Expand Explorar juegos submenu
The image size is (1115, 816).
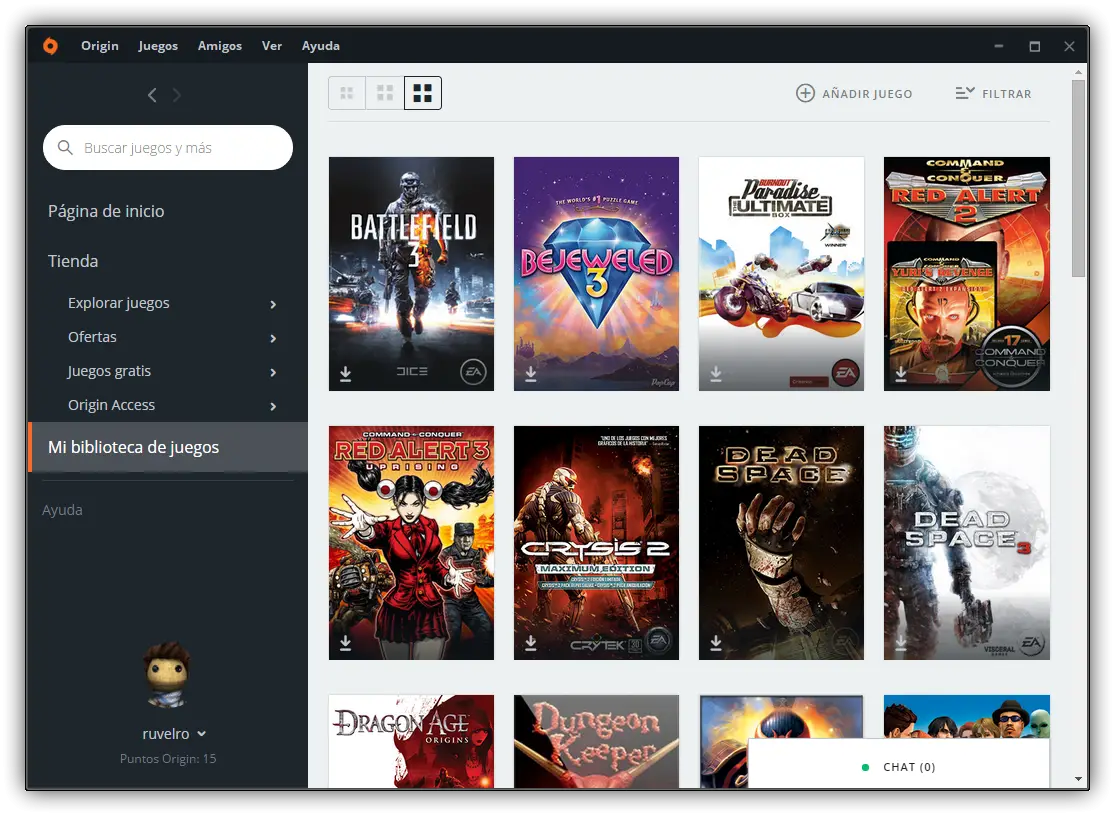pyautogui.click(x=273, y=304)
